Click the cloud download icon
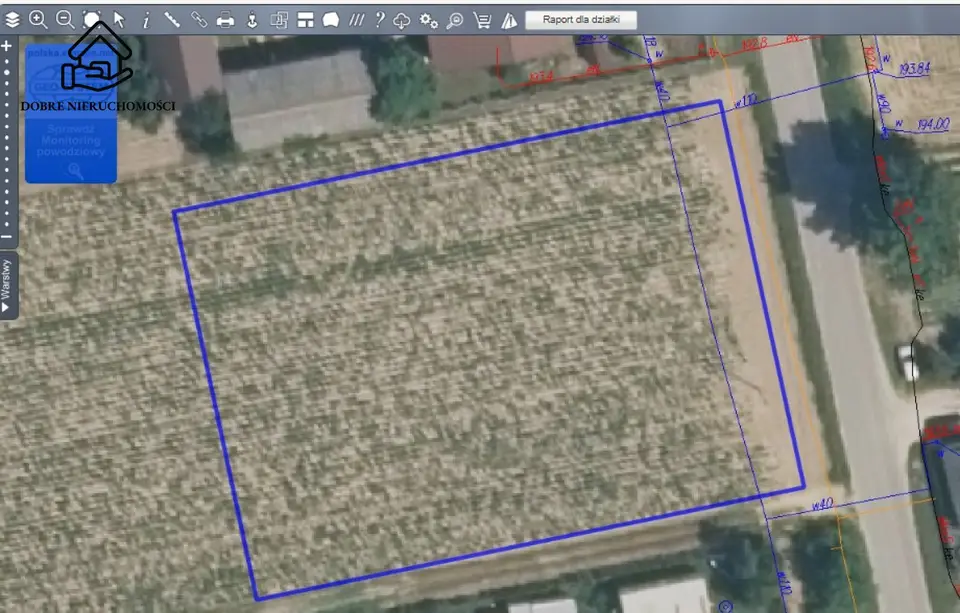This screenshot has height=613, width=960. pyautogui.click(x=402, y=21)
